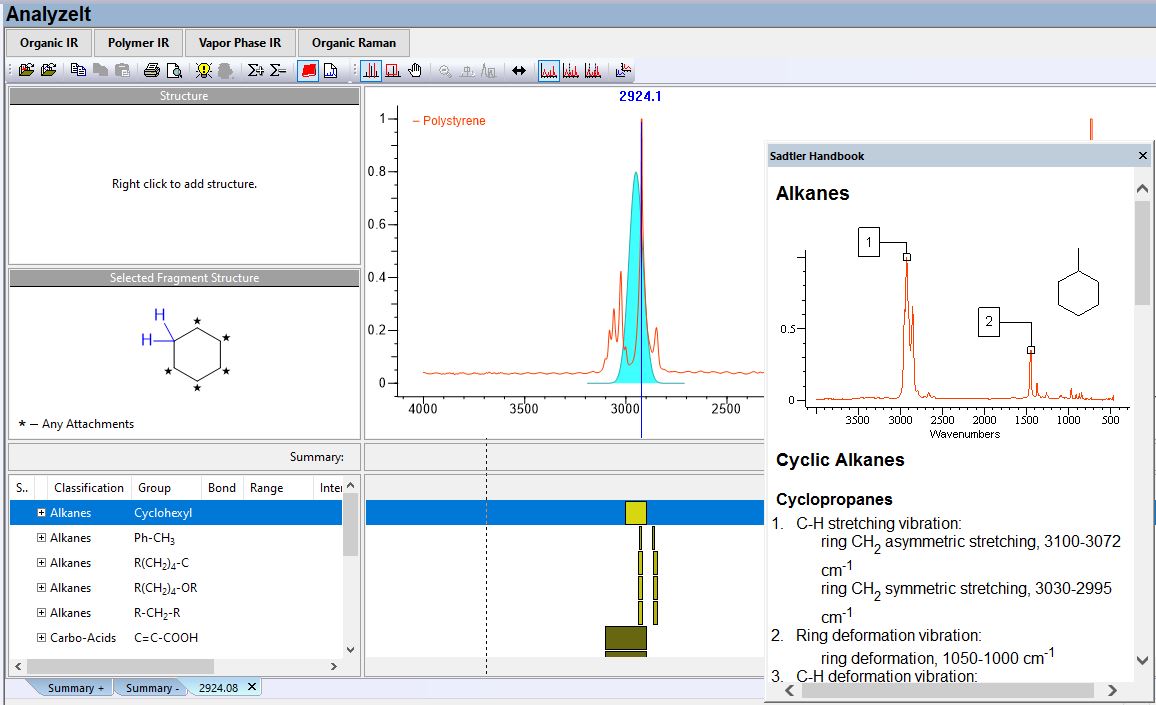1156x705 pixels.
Task: Expand the Cyclohexyl Alkanes row
Action: (41, 513)
